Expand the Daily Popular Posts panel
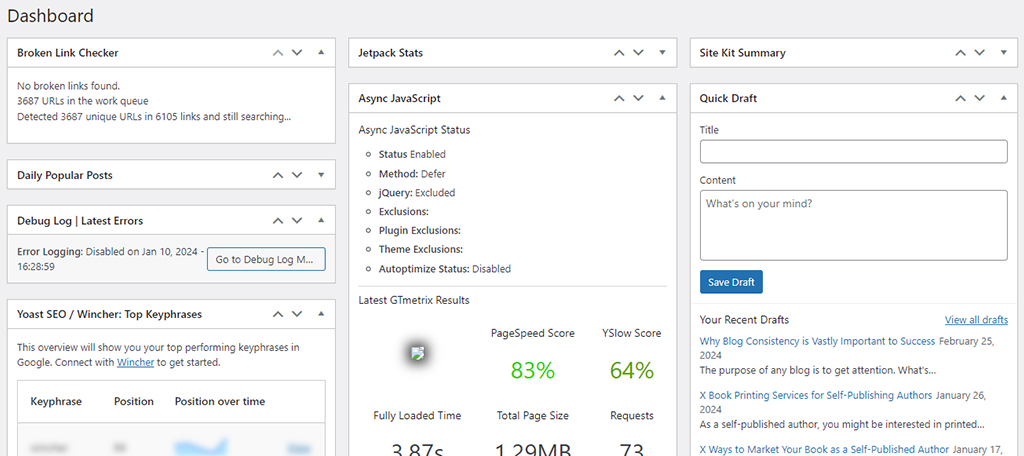Screen dimensions: 1024x456 [321, 175]
